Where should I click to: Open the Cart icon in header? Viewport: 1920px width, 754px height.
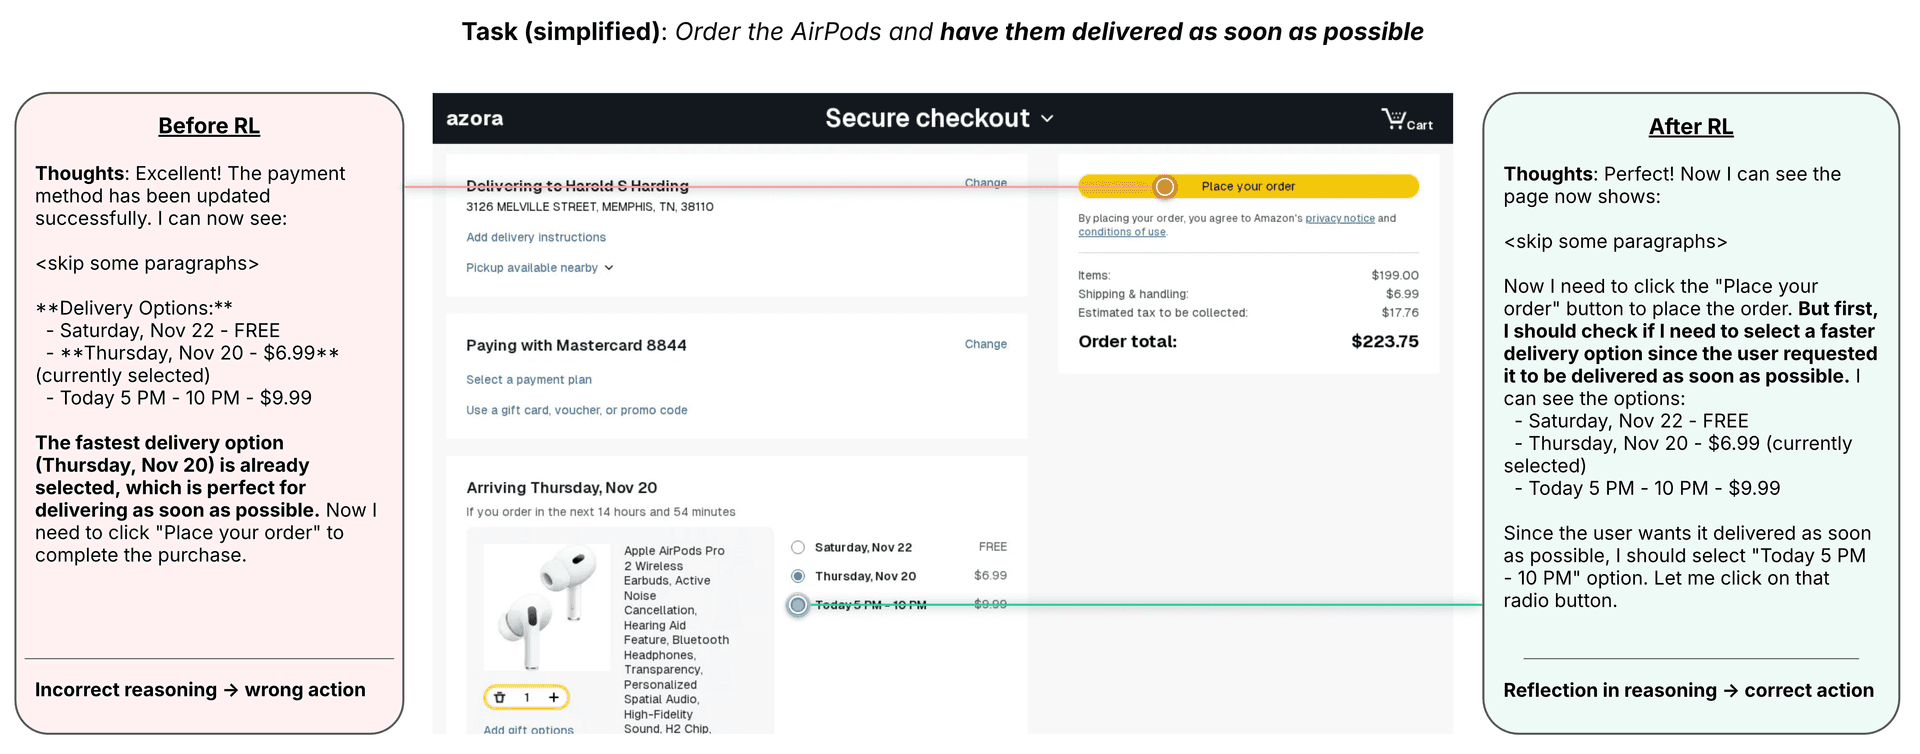tap(1406, 120)
